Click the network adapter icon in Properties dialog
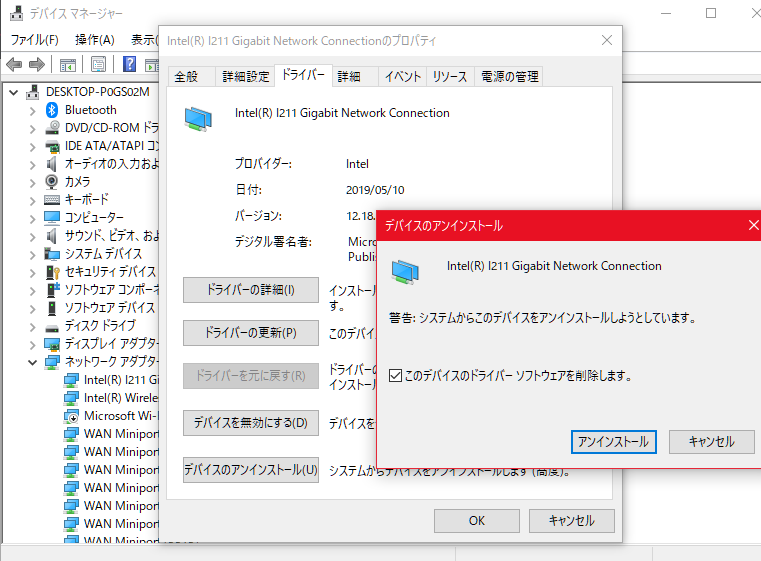The height and width of the screenshot is (561, 761). point(198,119)
